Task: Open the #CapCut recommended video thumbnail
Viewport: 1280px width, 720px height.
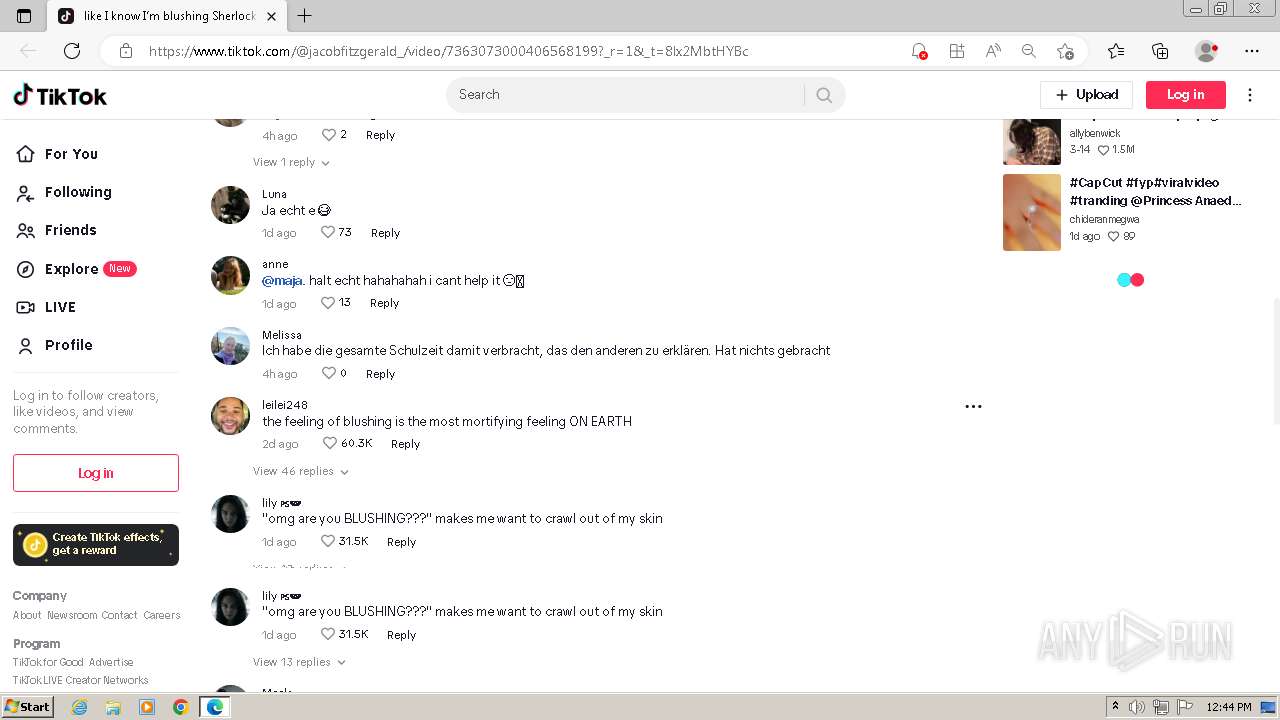Action: pos(1032,212)
